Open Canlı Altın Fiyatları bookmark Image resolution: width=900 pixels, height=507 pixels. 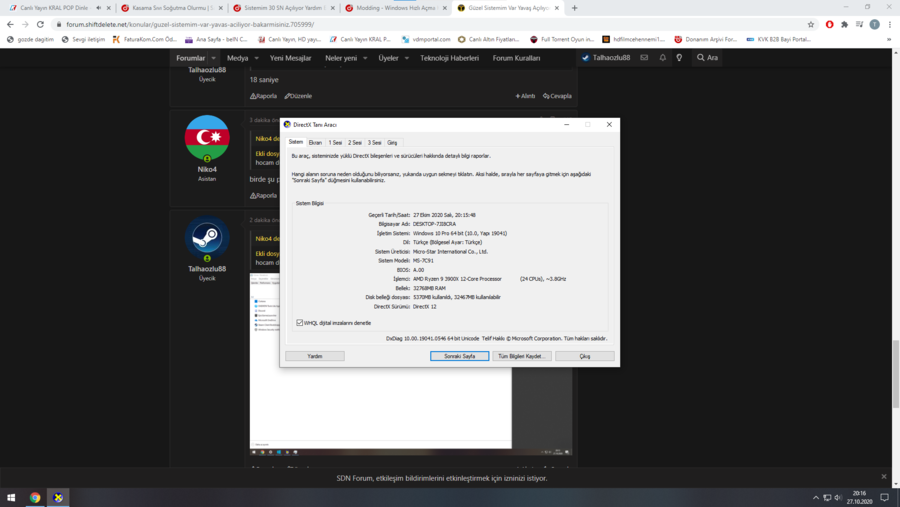click(x=488, y=40)
